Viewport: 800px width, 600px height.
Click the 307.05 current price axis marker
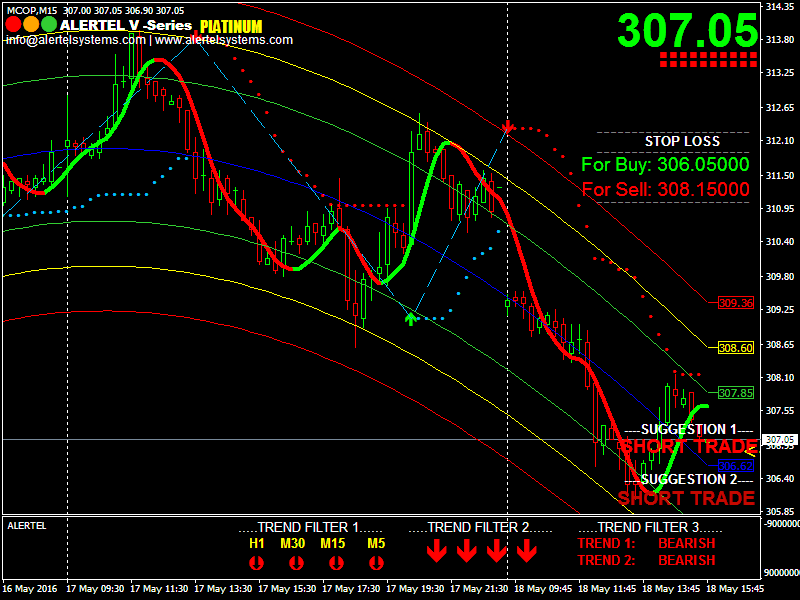(x=780, y=439)
